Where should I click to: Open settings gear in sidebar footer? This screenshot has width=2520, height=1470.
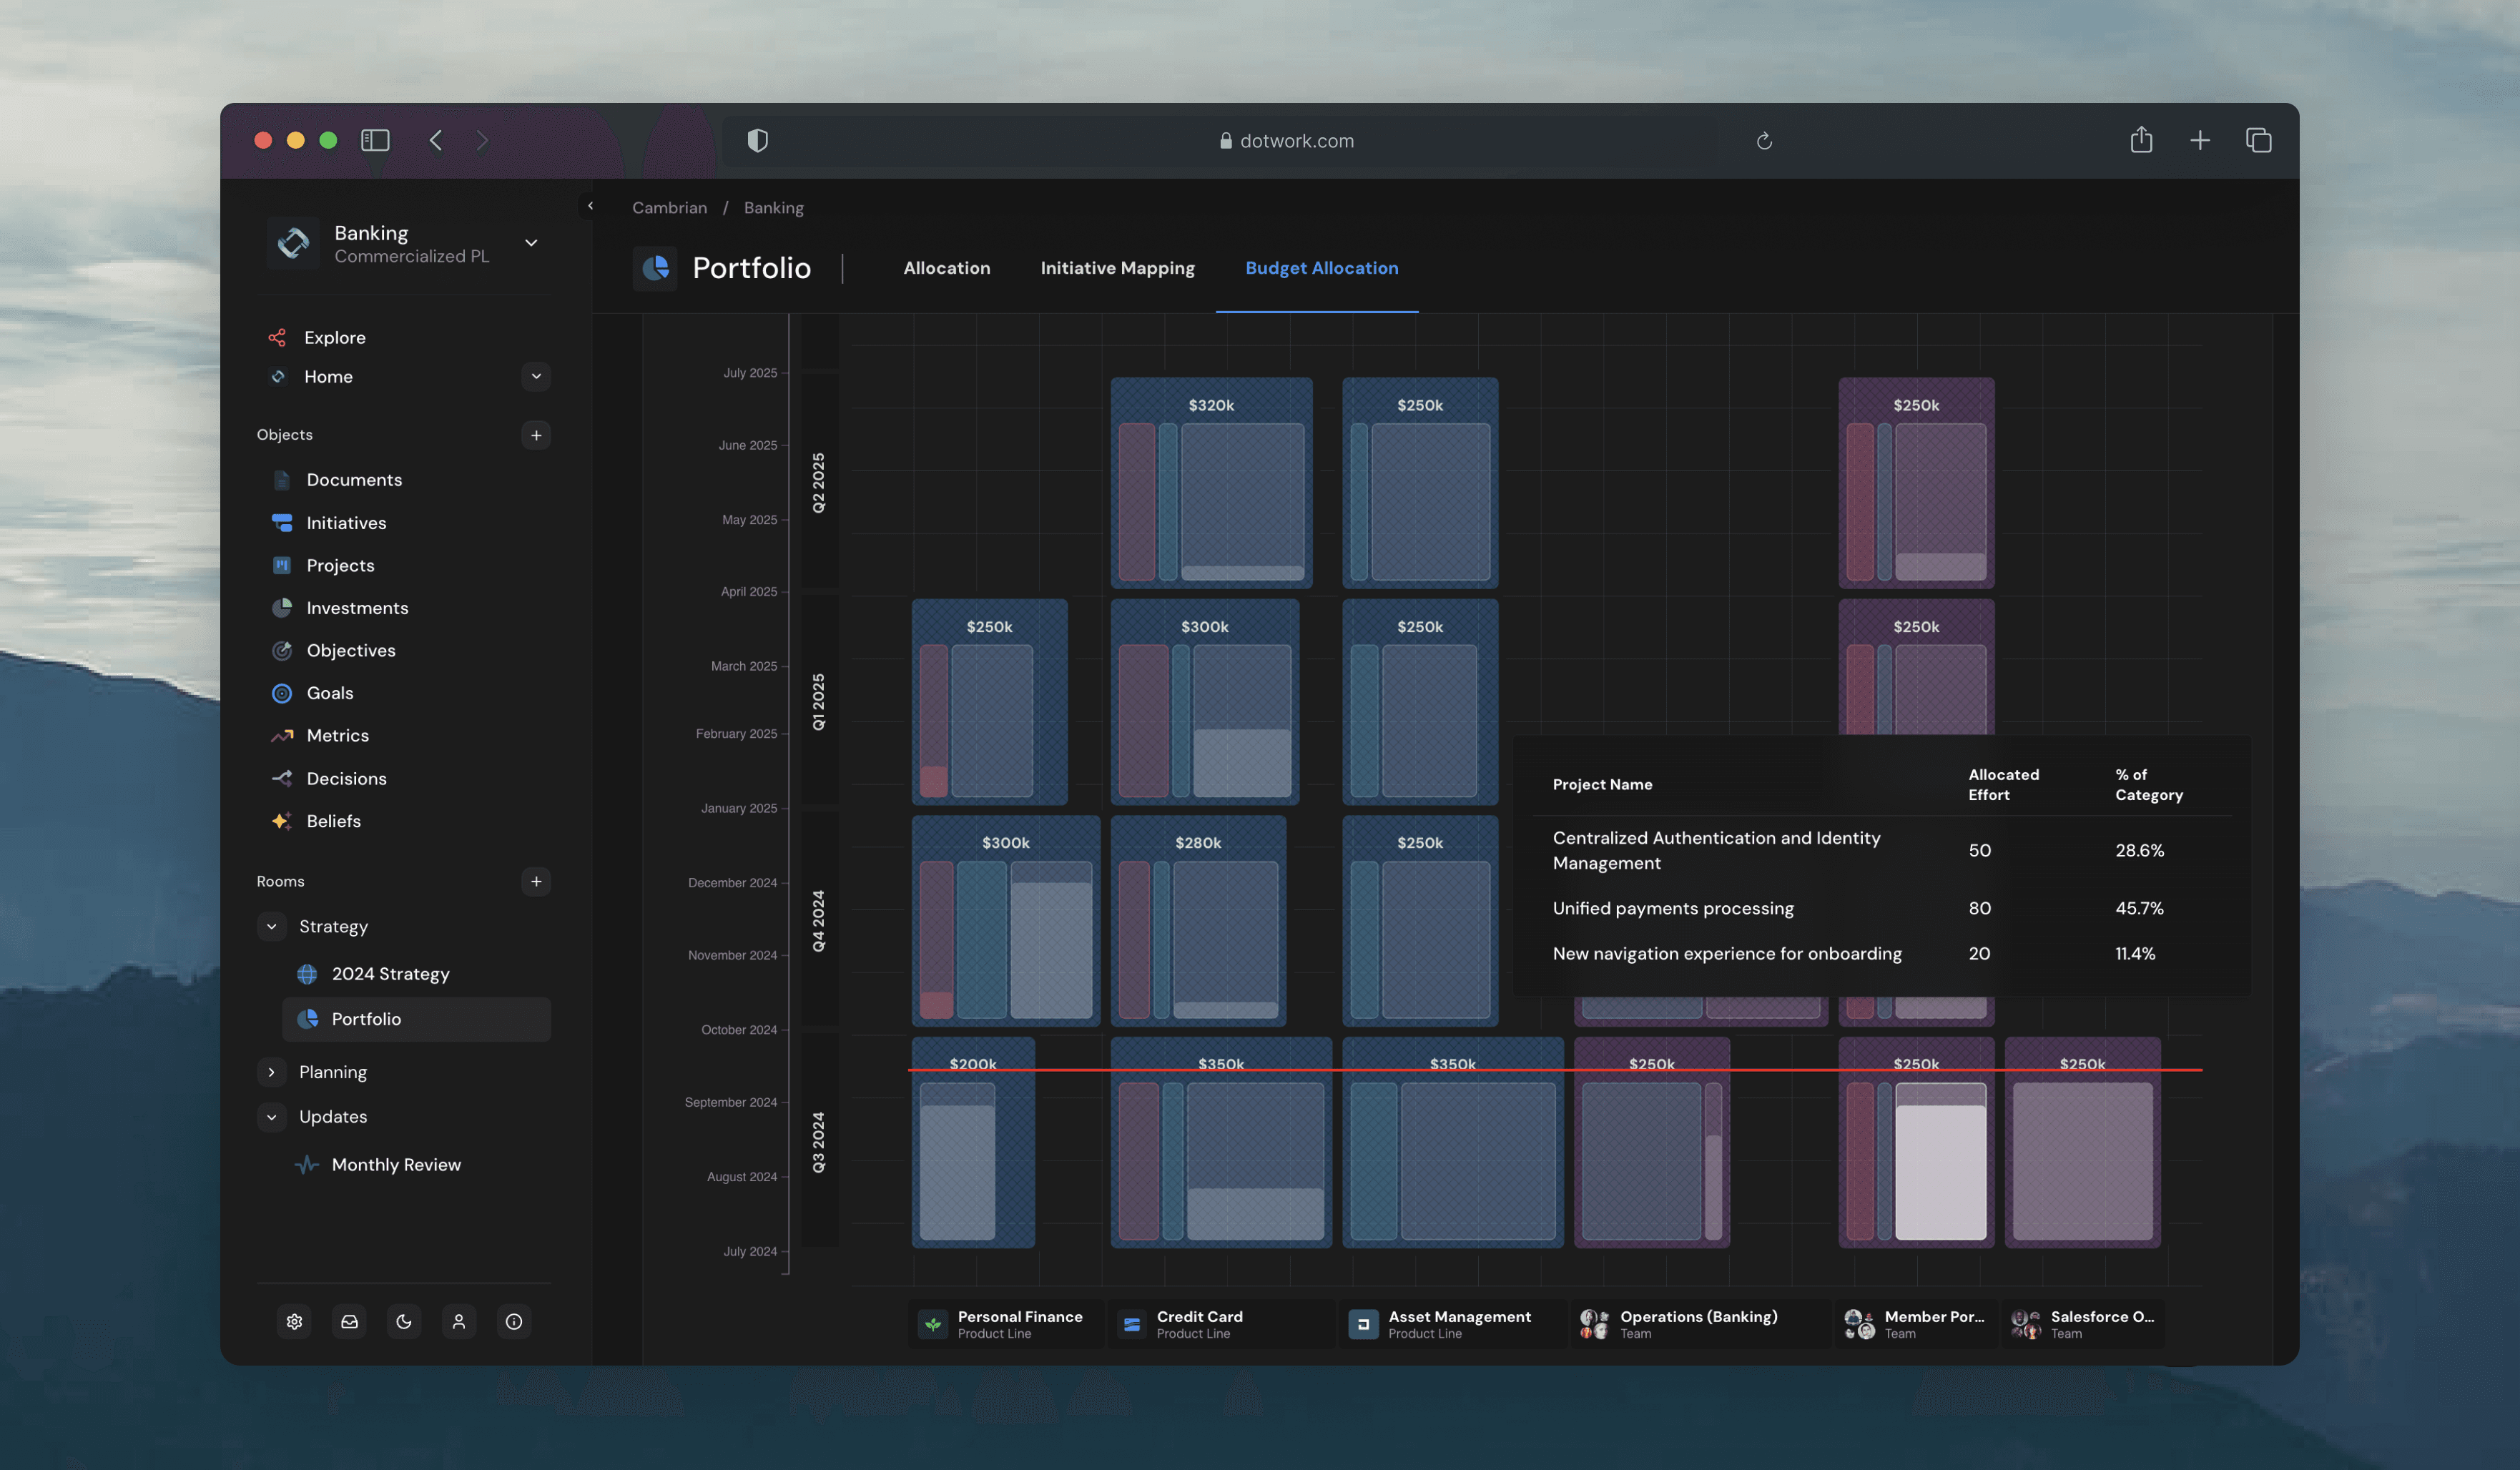point(294,1321)
